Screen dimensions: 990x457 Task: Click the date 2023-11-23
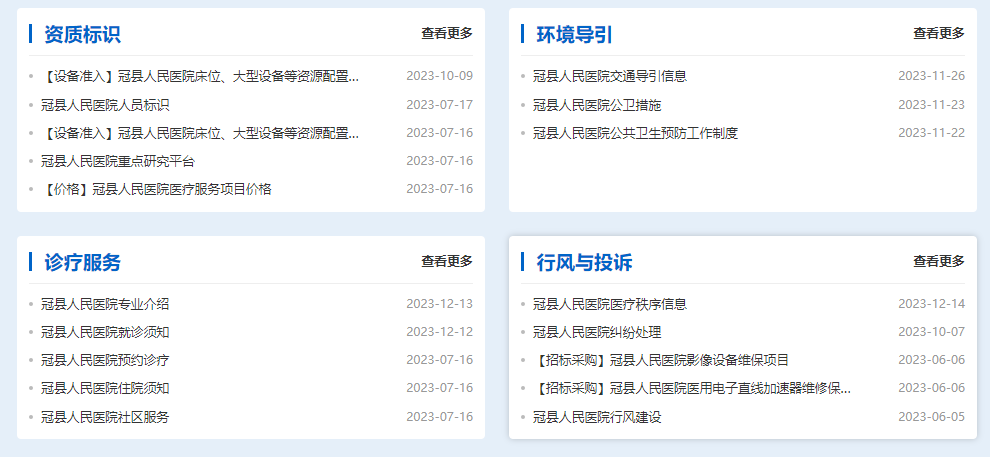pyautogui.click(x=931, y=105)
